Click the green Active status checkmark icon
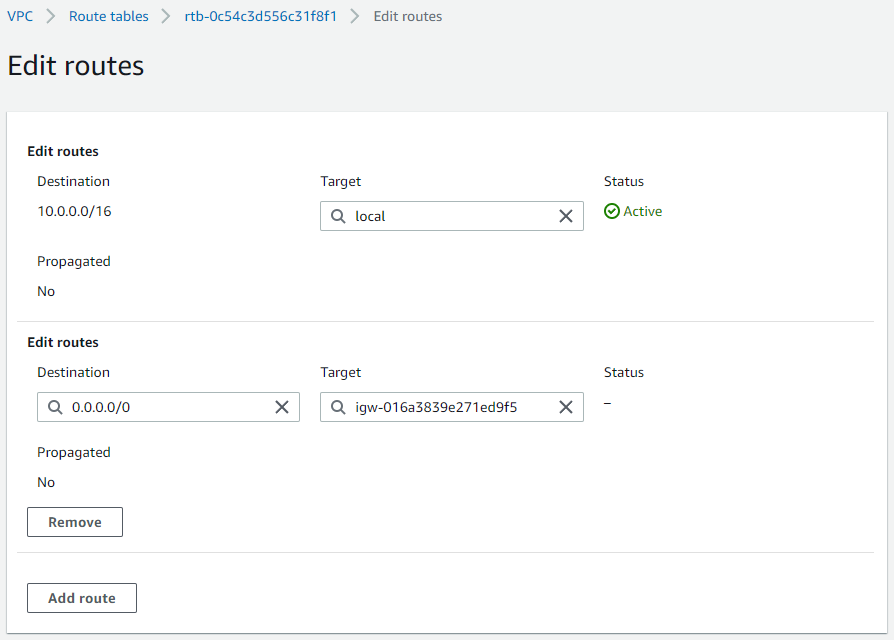The width and height of the screenshot is (894, 640). pyautogui.click(x=611, y=211)
